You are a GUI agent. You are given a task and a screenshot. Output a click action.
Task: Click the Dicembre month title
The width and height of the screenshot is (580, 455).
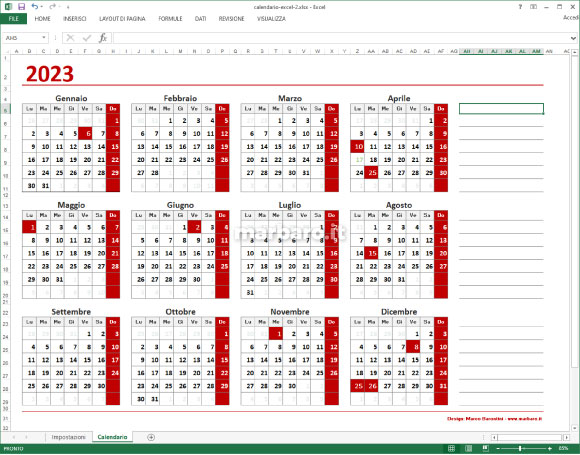pos(399,311)
